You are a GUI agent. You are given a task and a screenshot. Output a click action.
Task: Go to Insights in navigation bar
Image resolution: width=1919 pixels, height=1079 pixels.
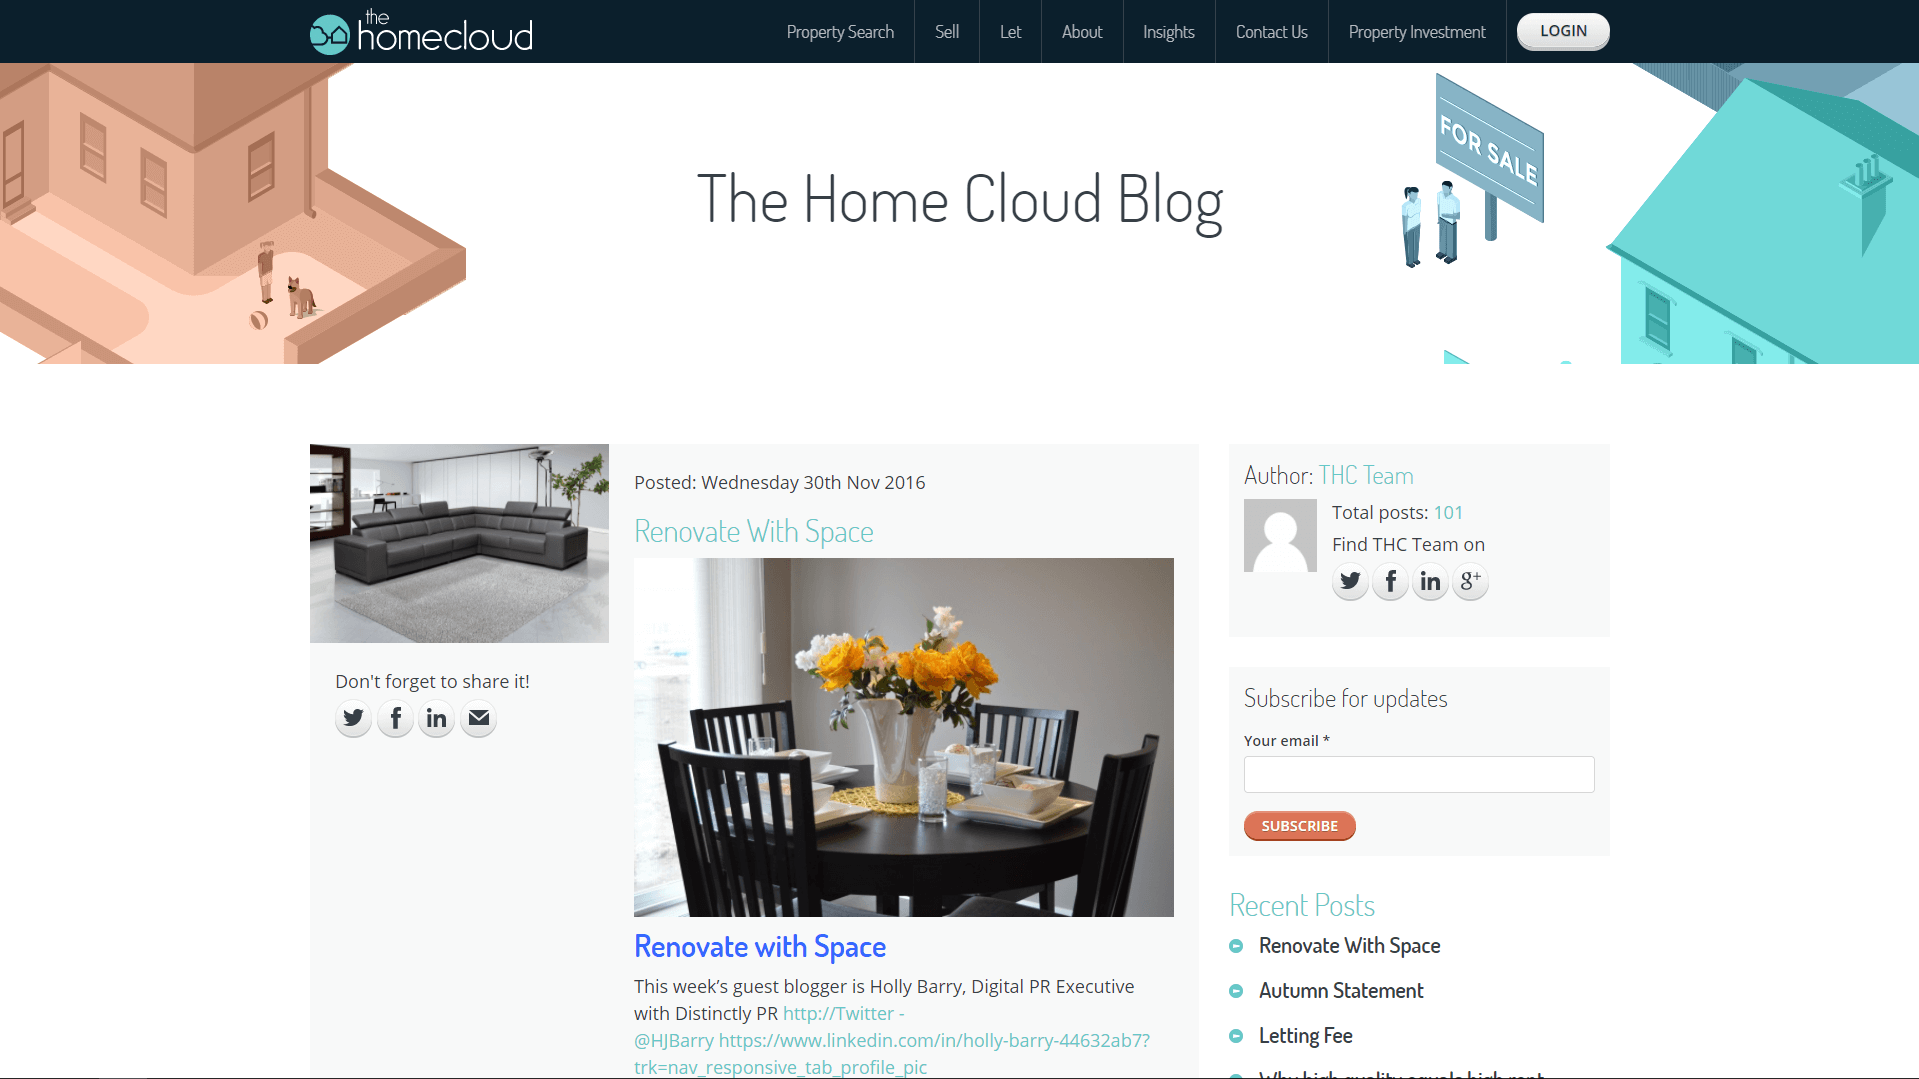click(1168, 32)
